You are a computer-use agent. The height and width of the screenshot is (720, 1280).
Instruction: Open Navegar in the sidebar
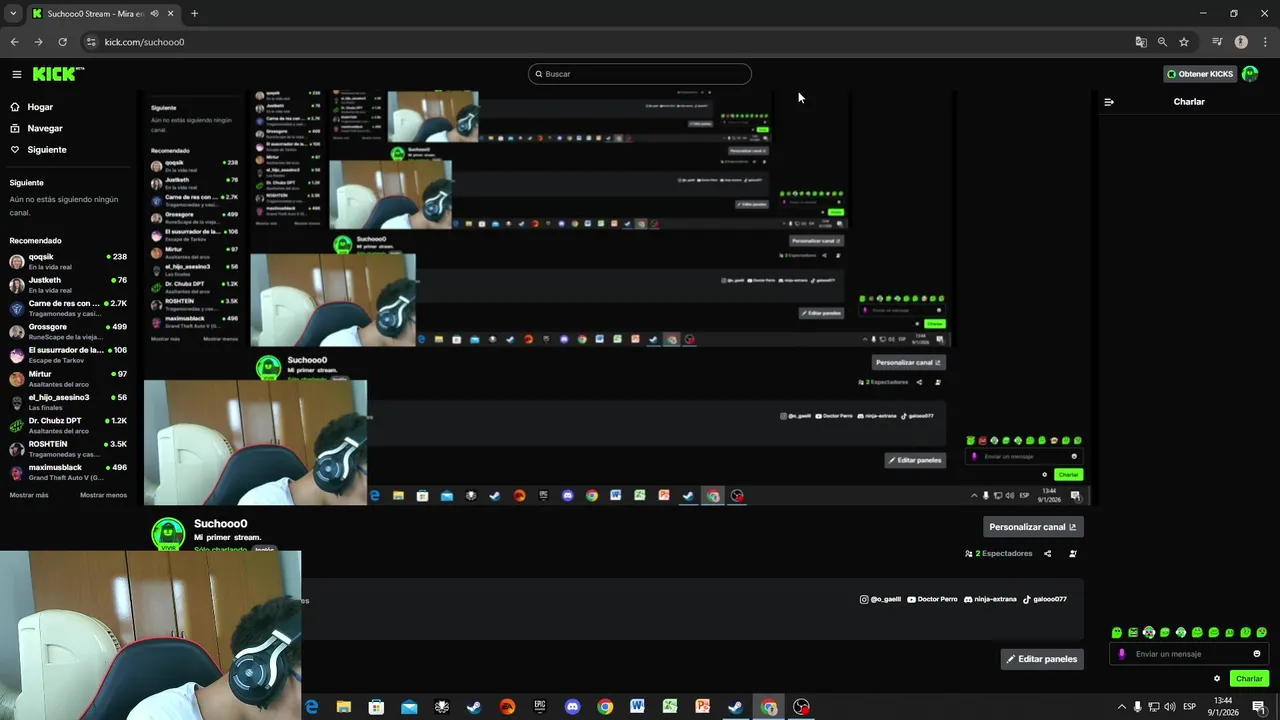pyautogui.click(x=45, y=128)
